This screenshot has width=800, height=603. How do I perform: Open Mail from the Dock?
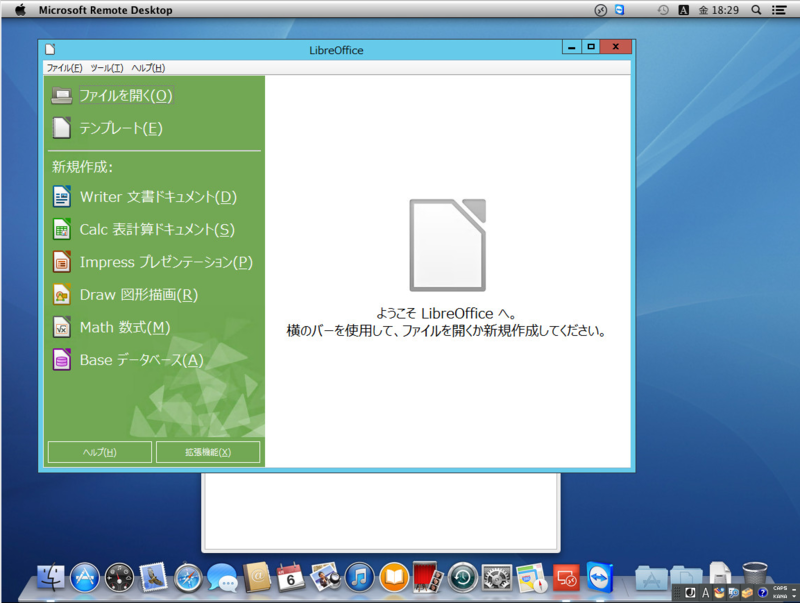[x=154, y=577]
